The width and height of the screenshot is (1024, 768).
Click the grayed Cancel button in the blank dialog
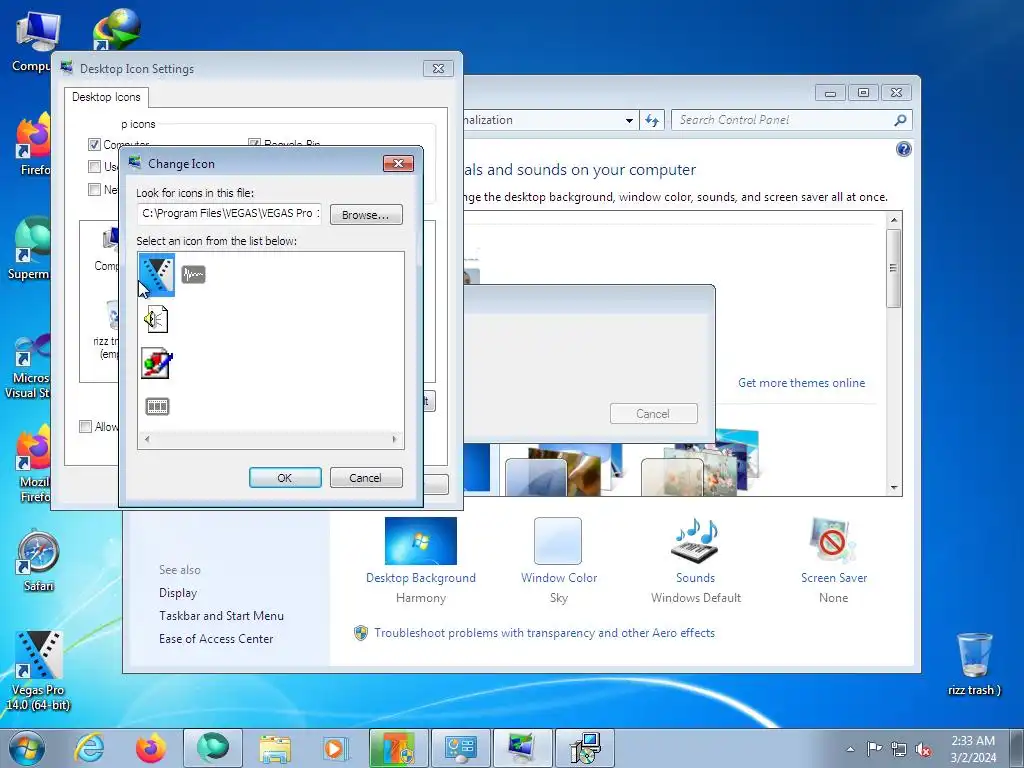pos(653,413)
